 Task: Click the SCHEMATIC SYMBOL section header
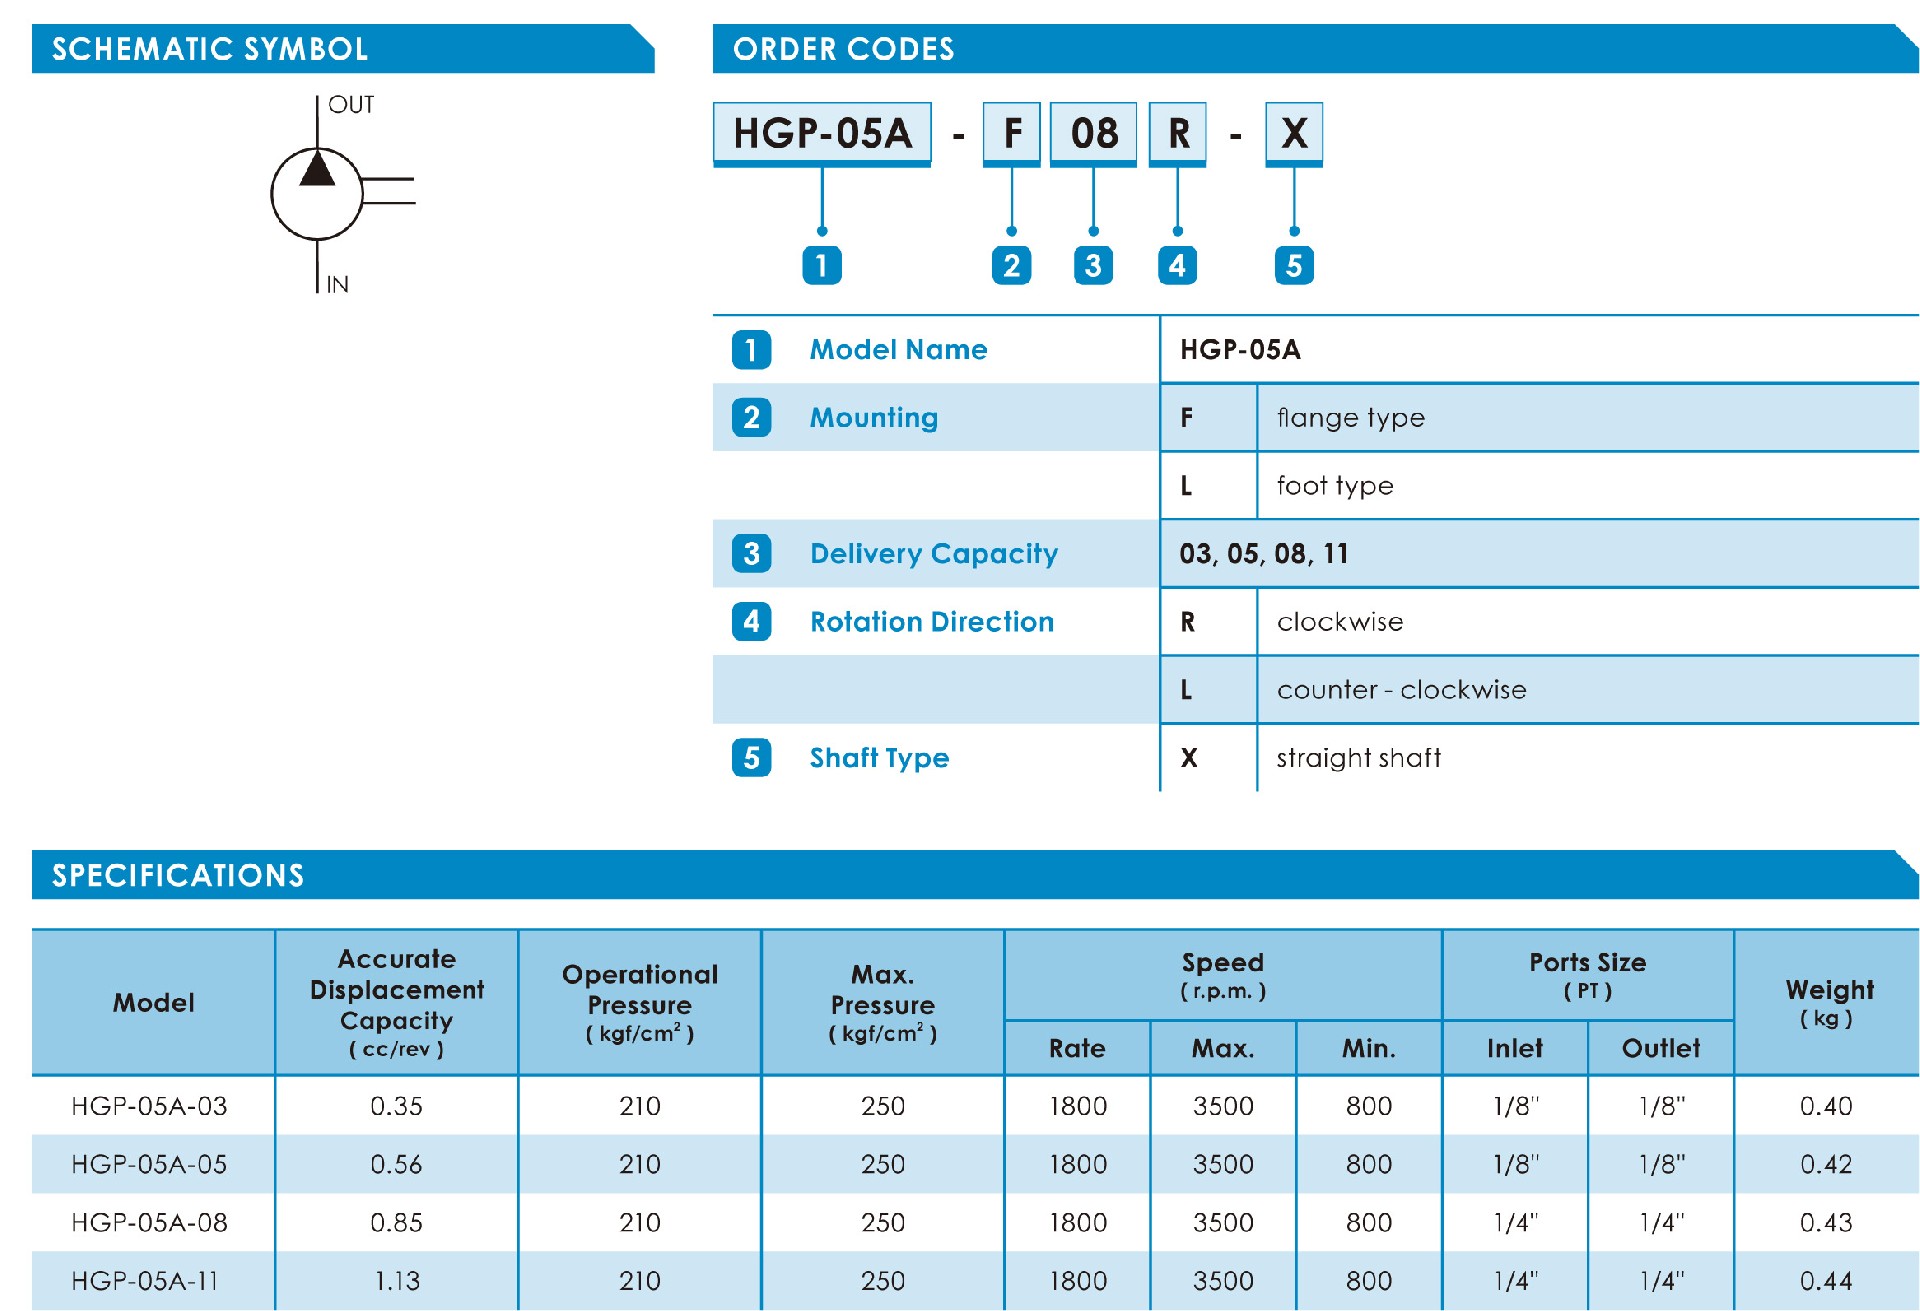tap(343, 49)
